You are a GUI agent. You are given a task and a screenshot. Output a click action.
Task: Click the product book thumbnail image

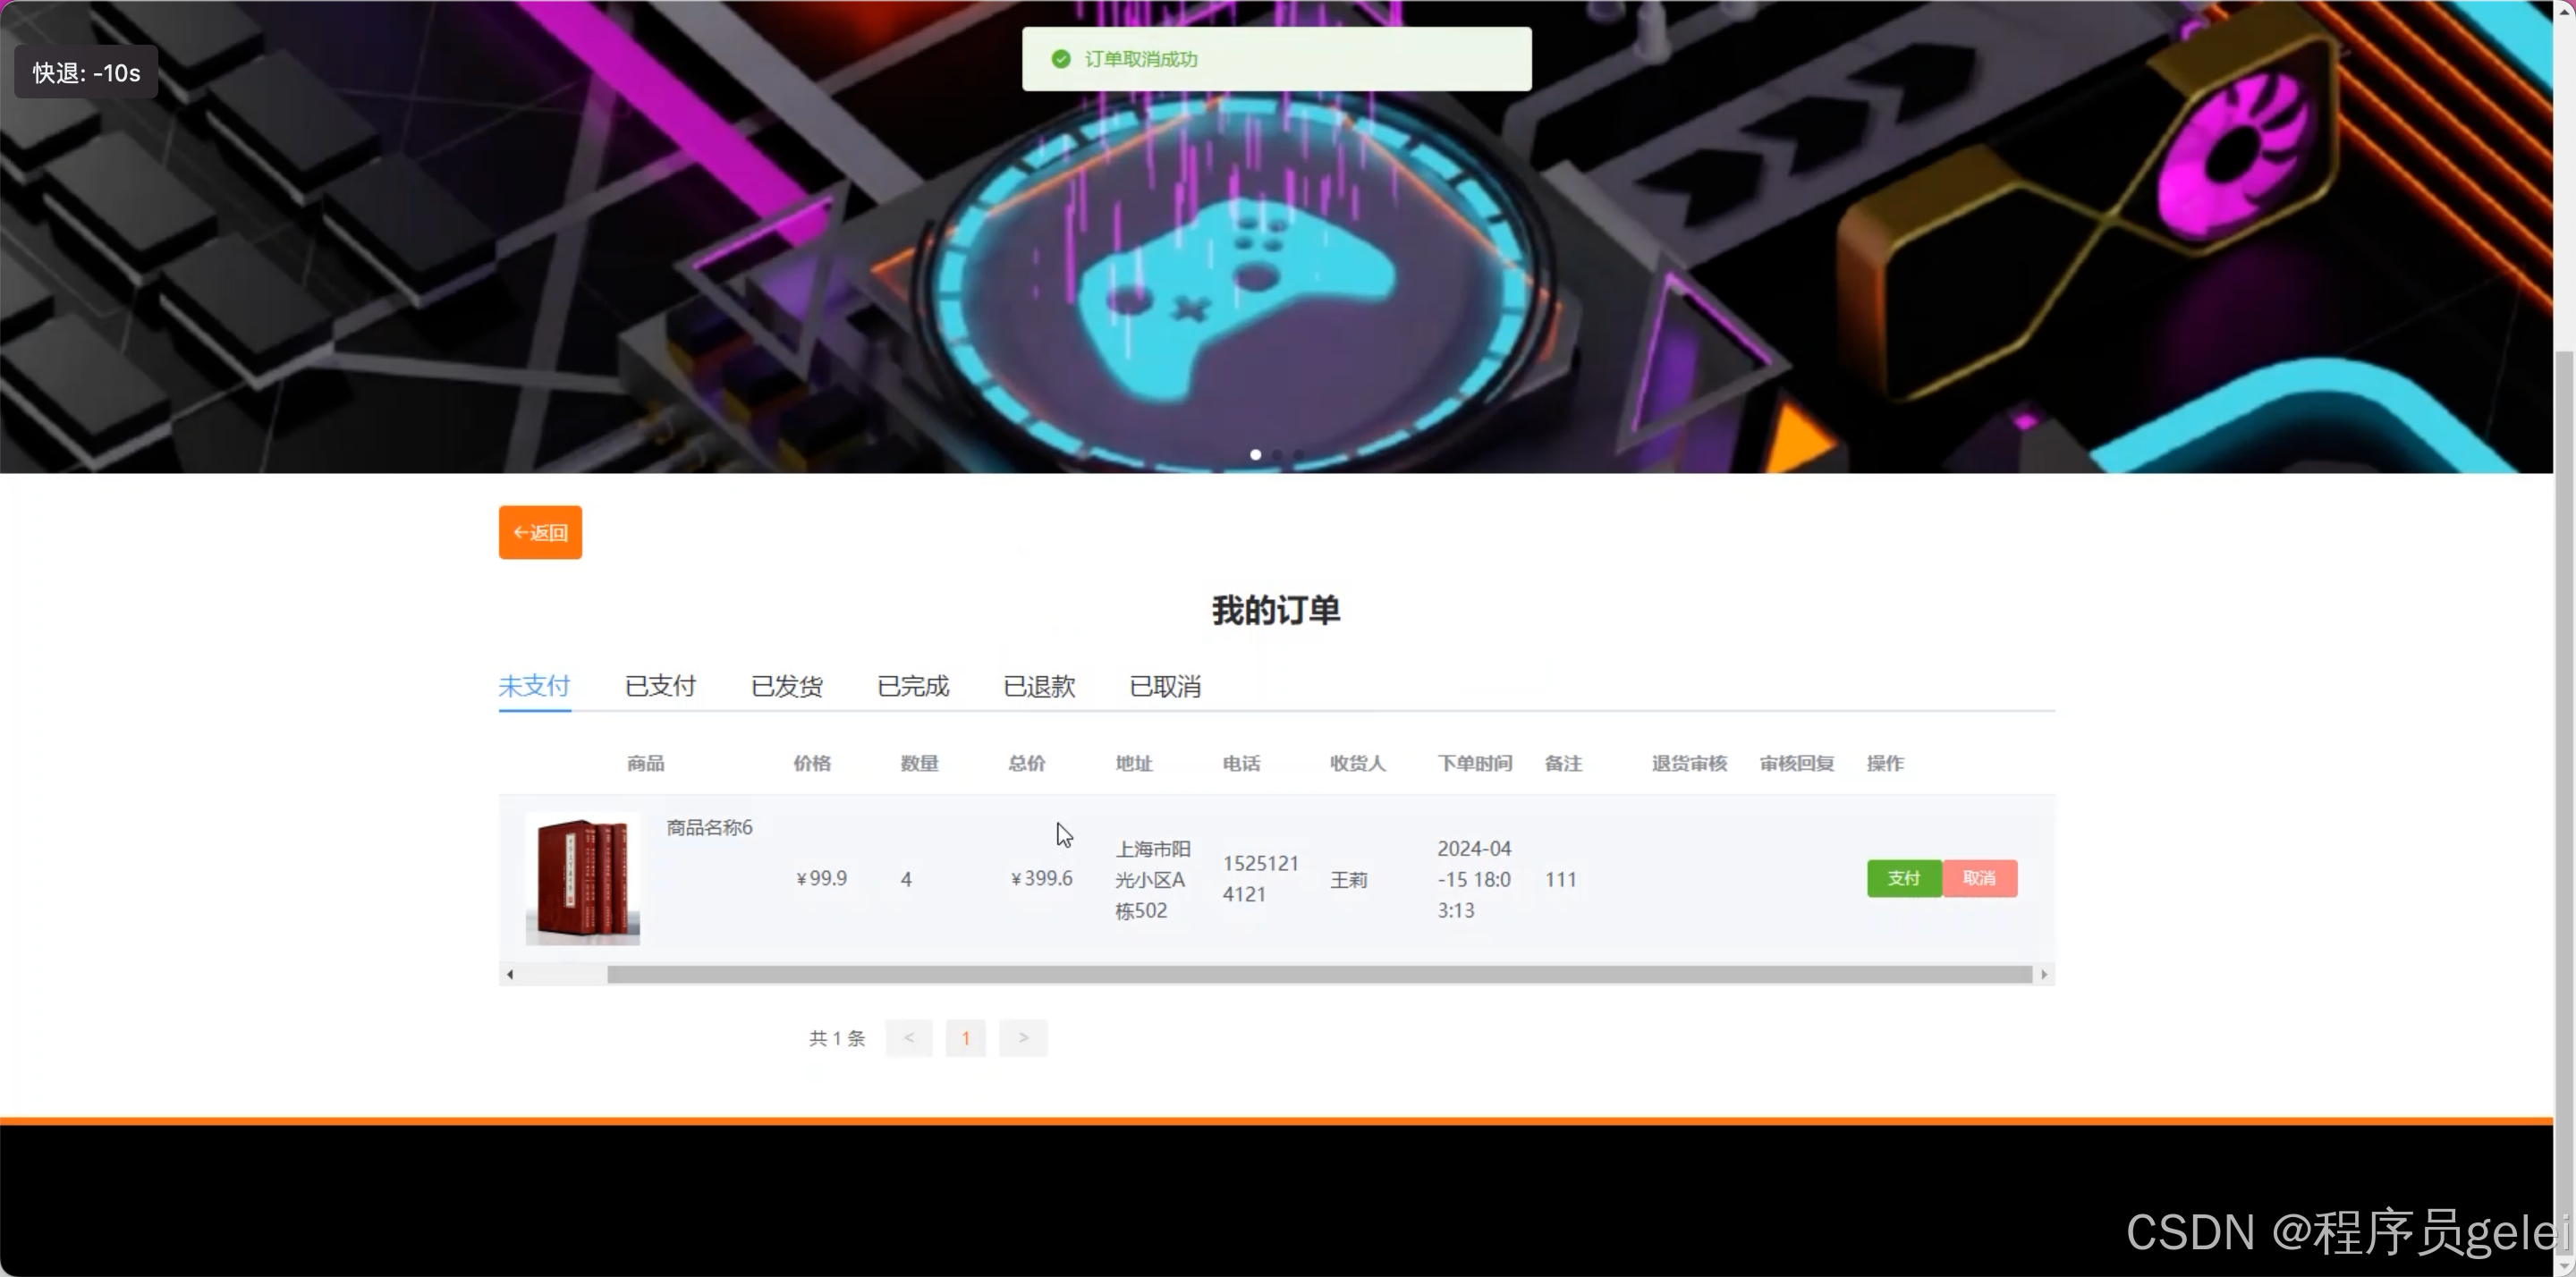pyautogui.click(x=583, y=878)
